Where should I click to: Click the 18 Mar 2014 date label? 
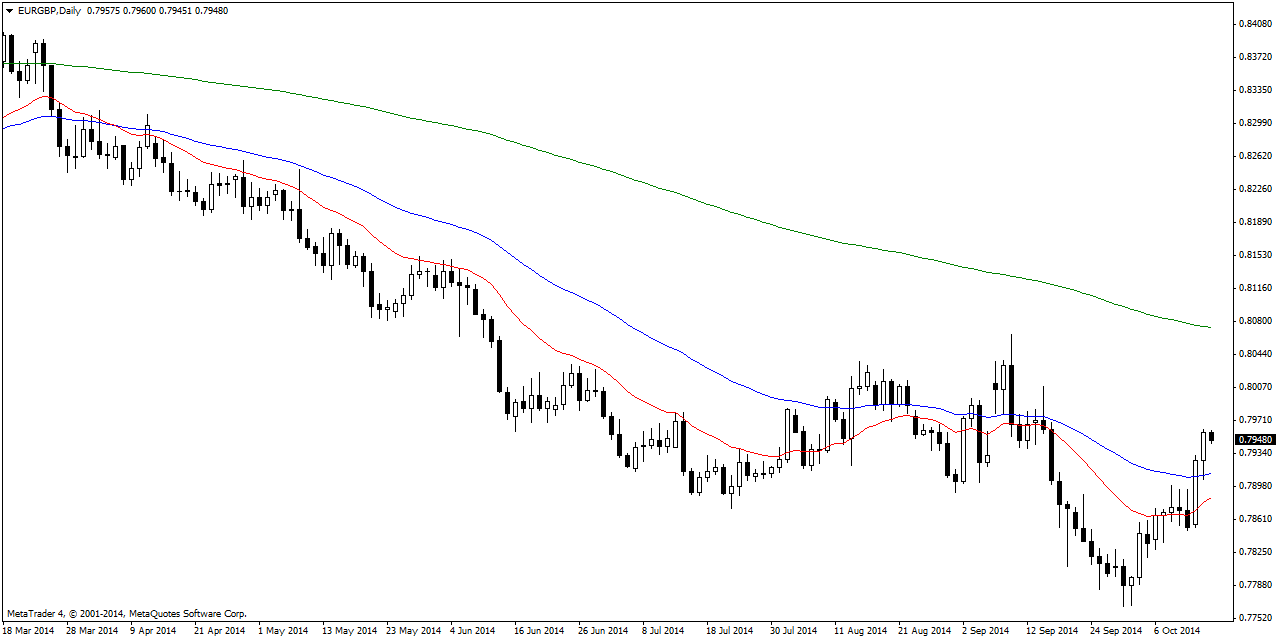click(30, 631)
